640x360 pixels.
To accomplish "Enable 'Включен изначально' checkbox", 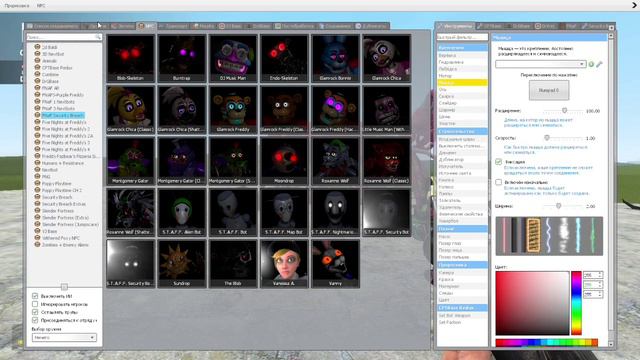I will pyautogui.click(x=498, y=182).
